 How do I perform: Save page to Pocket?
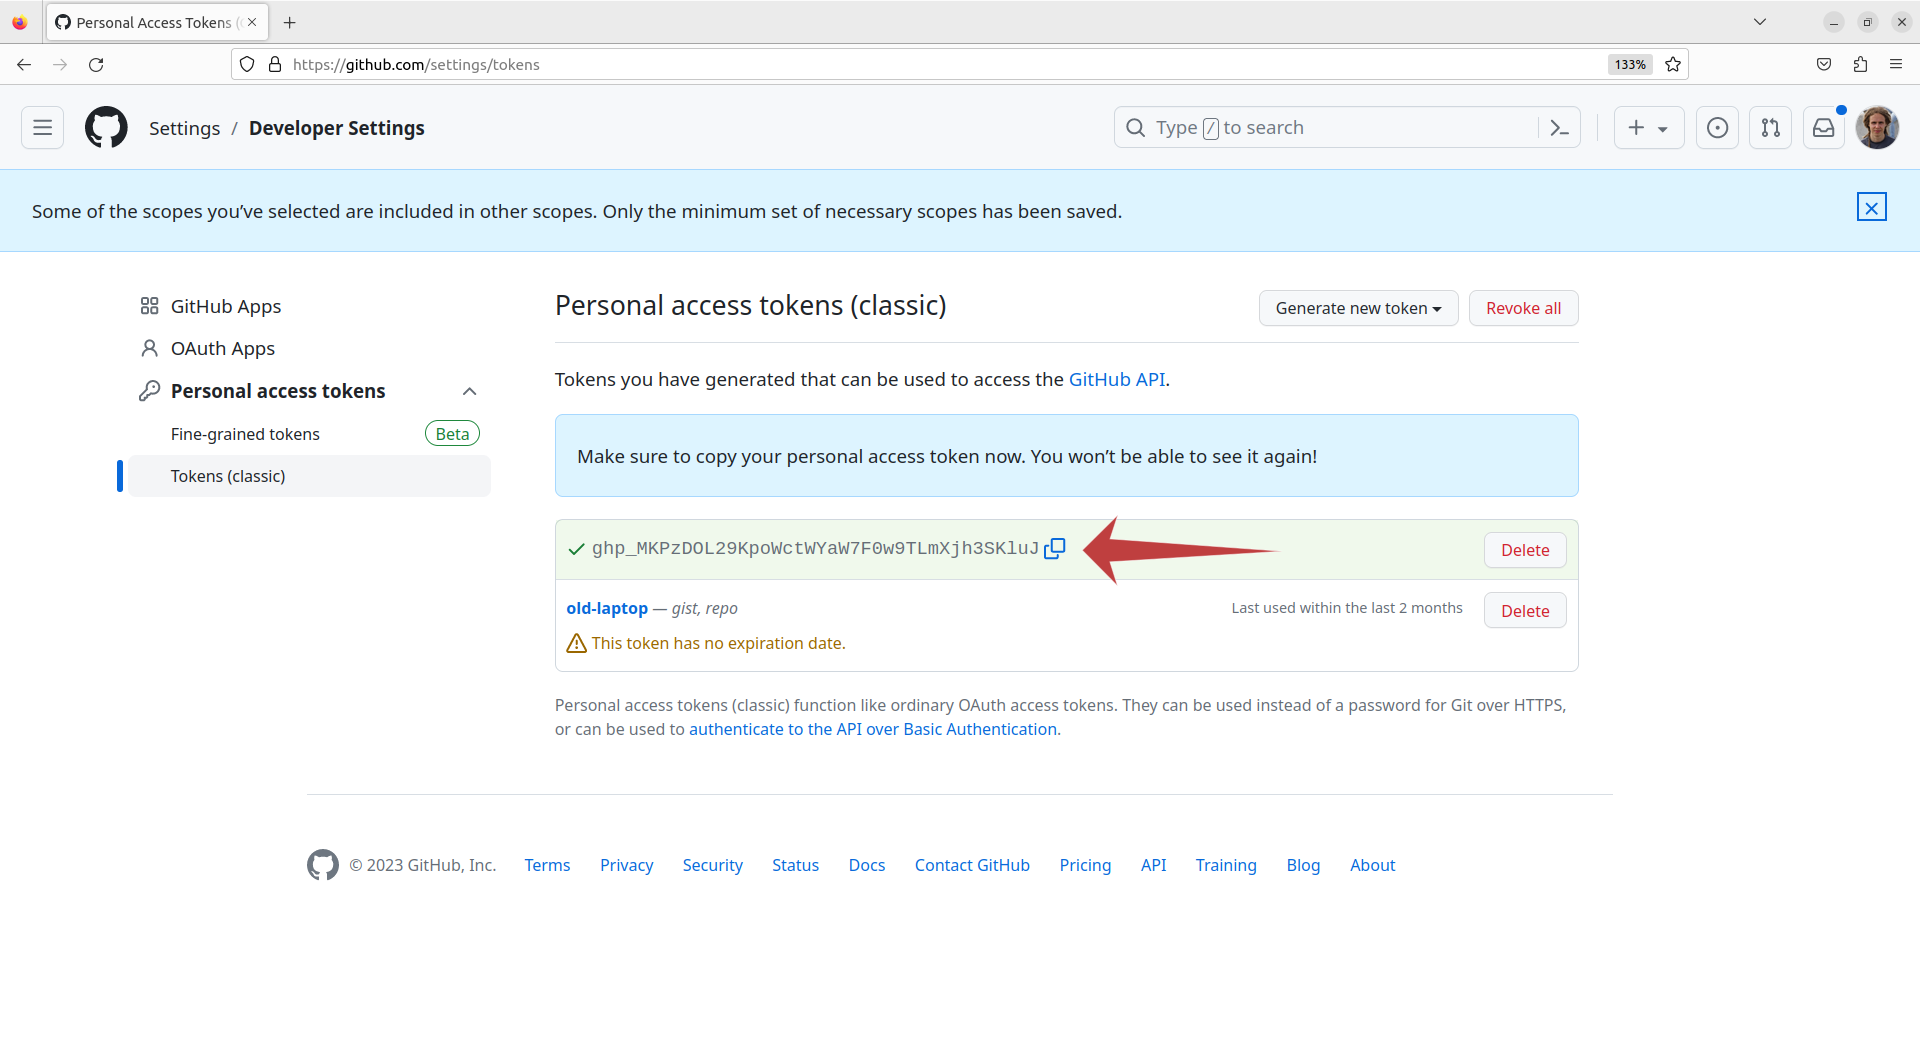(x=1824, y=65)
